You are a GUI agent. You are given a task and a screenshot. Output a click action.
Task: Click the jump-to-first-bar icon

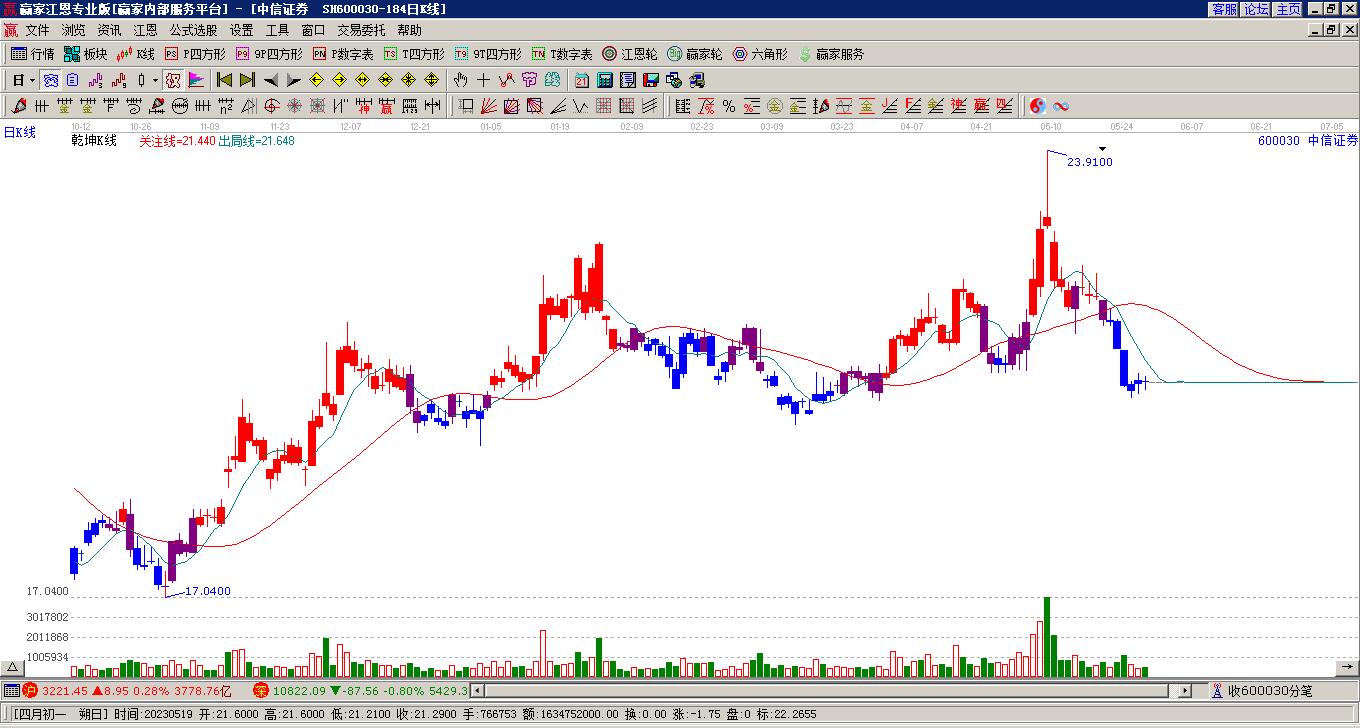pyautogui.click(x=224, y=80)
